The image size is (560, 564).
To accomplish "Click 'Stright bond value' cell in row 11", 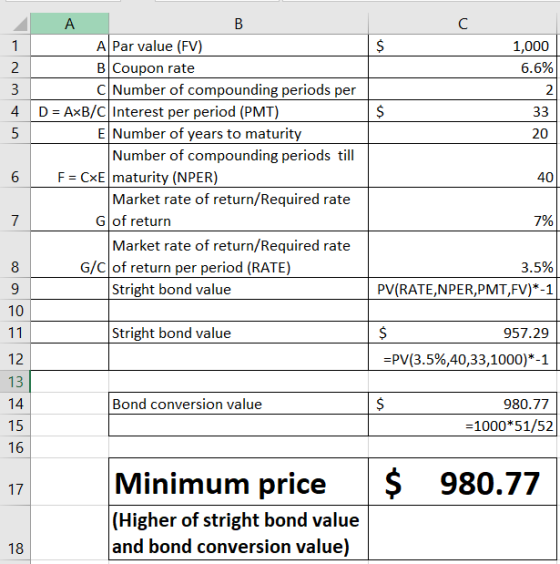I will 238,333.
